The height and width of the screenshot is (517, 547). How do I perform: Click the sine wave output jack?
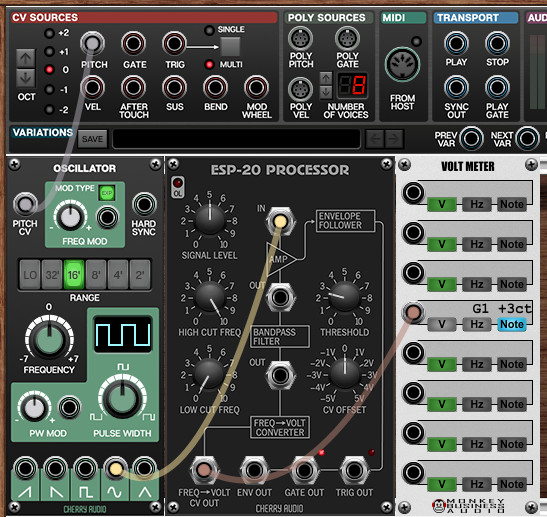tap(115, 469)
